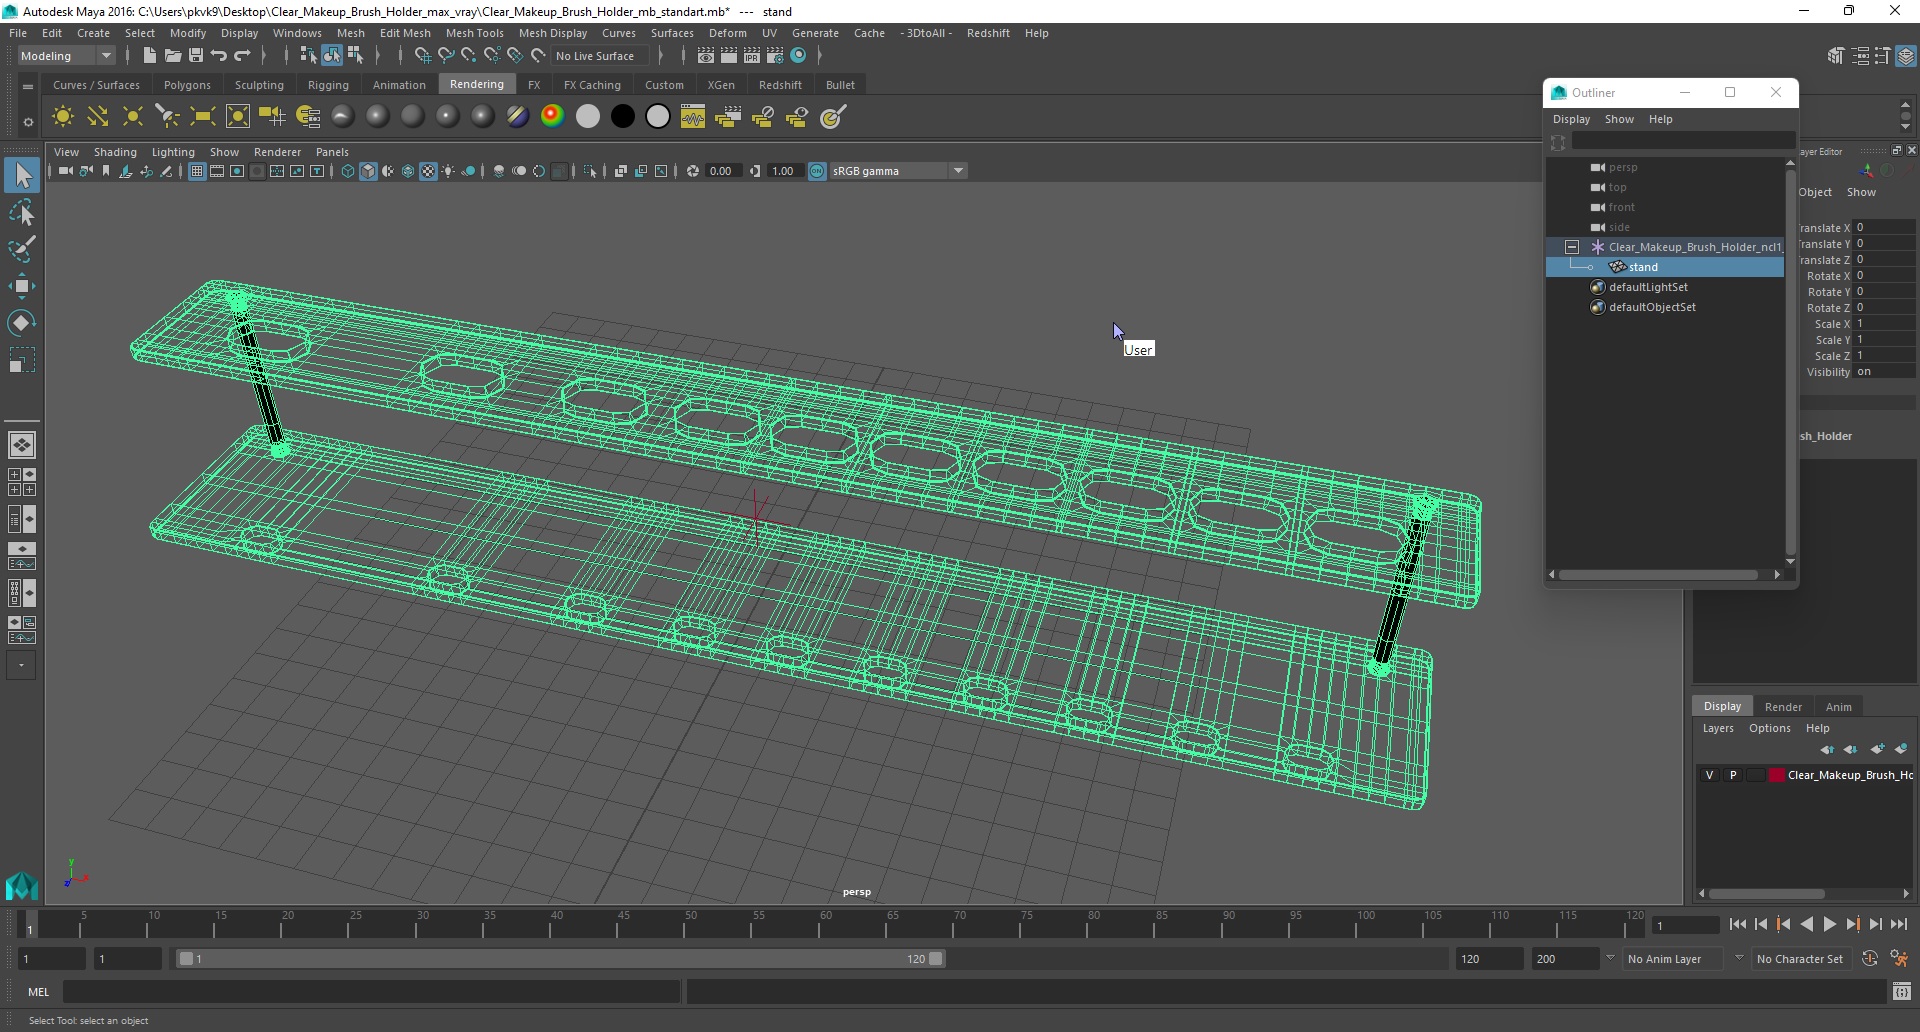Open the Save Scene icon
The height and width of the screenshot is (1032, 1920).
196,56
